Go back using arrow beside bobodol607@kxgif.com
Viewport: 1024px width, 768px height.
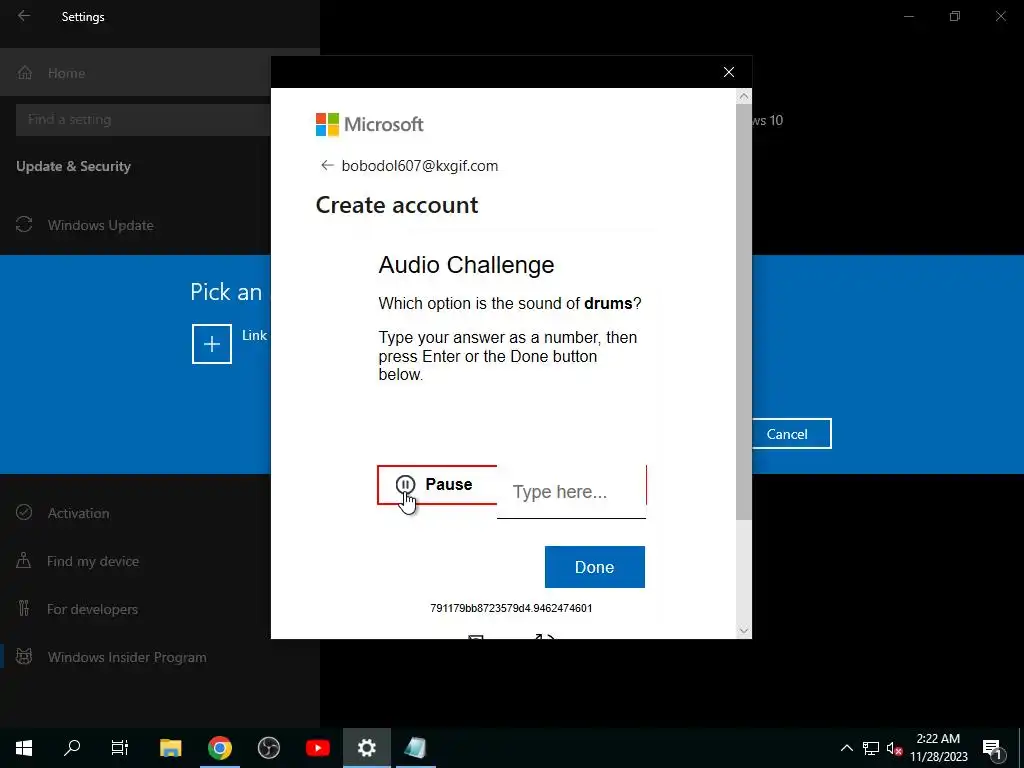tap(327, 165)
